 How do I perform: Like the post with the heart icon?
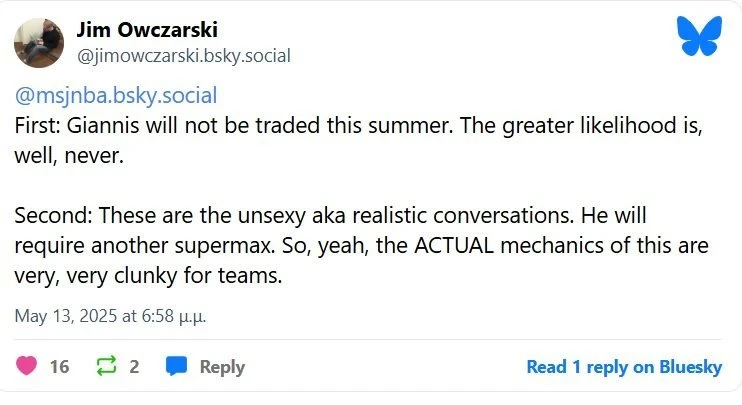[24, 367]
